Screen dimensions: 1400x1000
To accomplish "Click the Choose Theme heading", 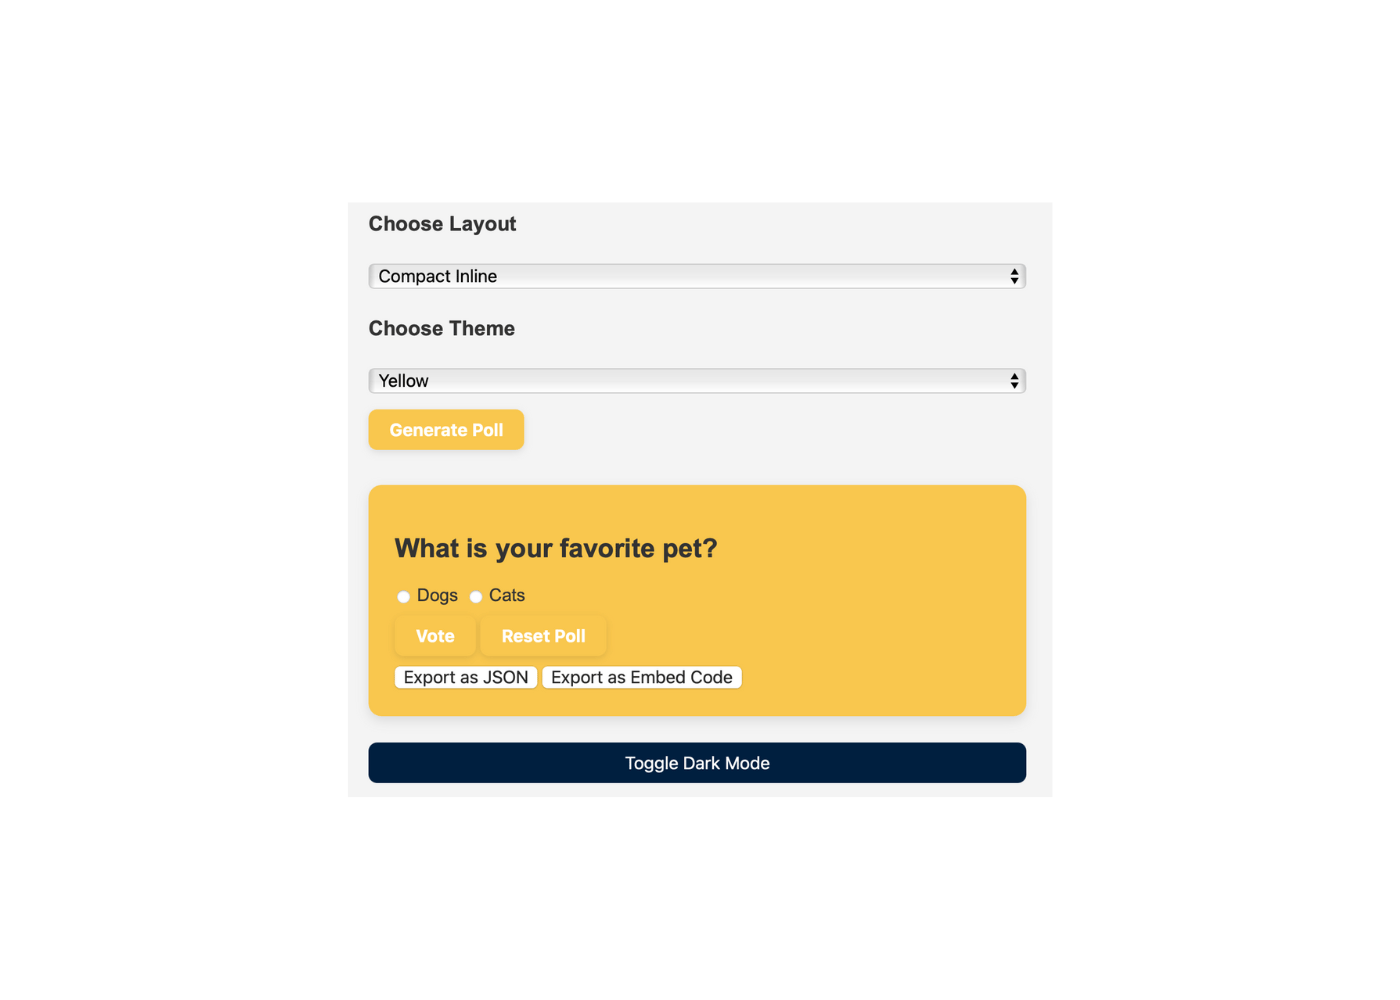I will coord(441,328).
